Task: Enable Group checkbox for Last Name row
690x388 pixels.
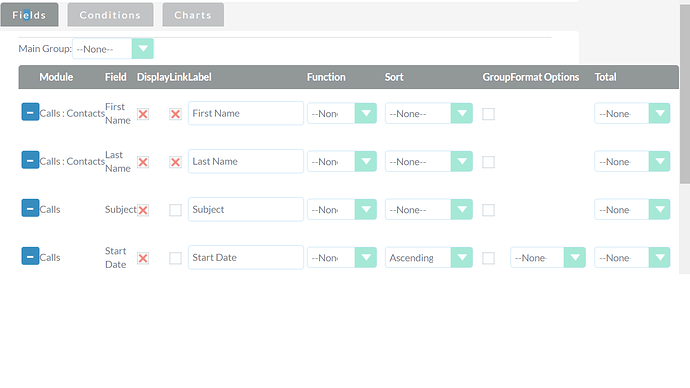Action: 488,162
